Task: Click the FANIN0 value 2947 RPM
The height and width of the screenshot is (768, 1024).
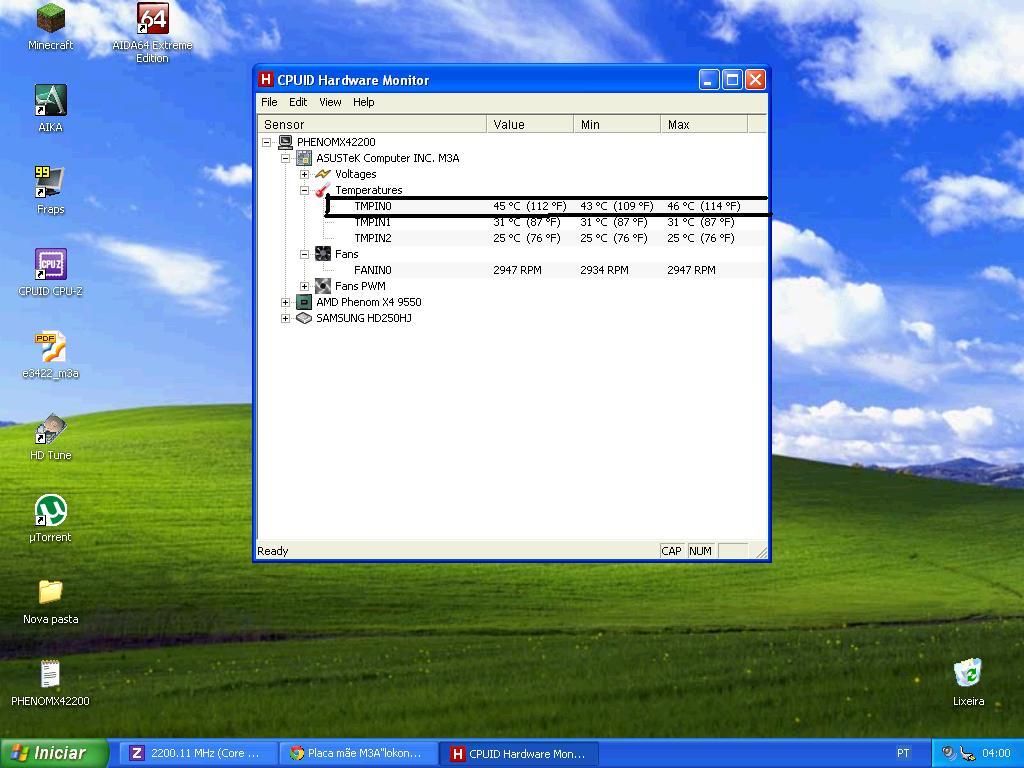Action: coord(517,270)
